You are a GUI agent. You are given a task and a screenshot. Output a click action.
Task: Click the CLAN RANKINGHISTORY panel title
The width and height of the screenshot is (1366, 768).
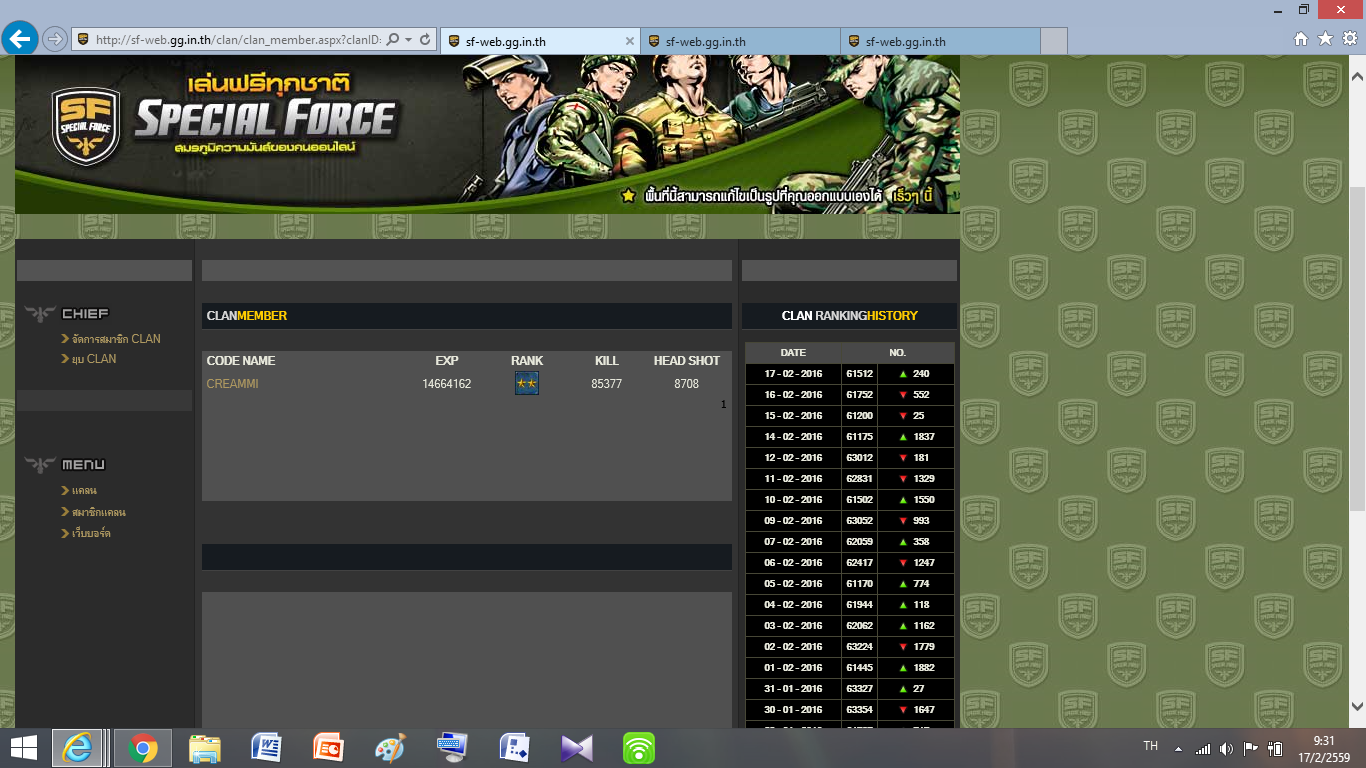849,316
